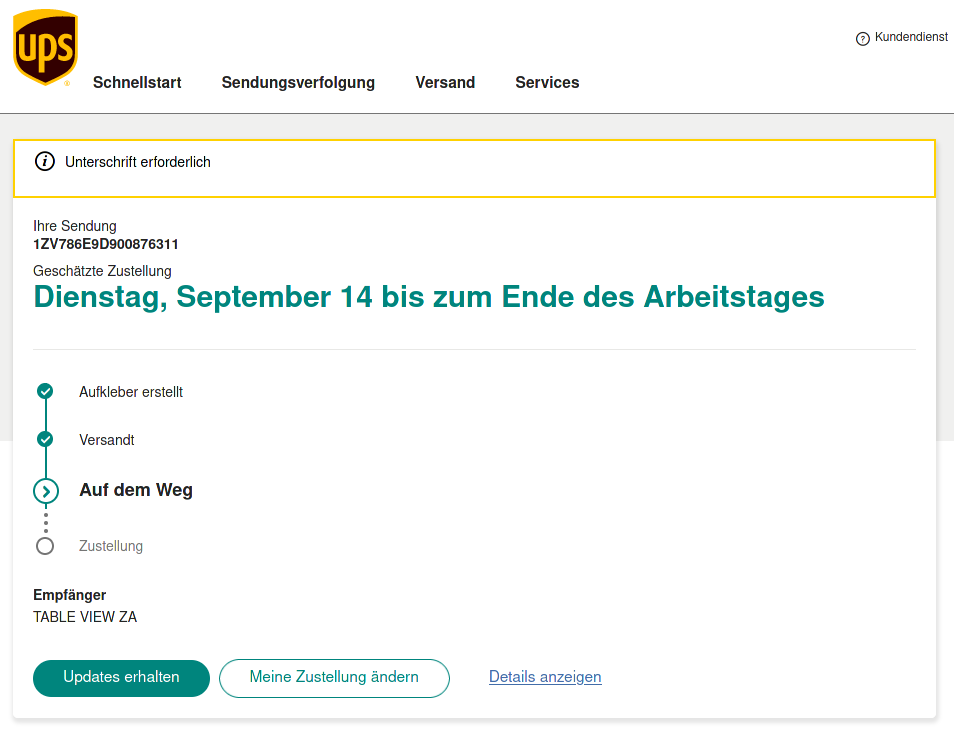Image resolution: width=954 pixels, height=742 pixels.
Task: Open the Sendungsverfolgung menu
Action: pyautogui.click(x=298, y=83)
